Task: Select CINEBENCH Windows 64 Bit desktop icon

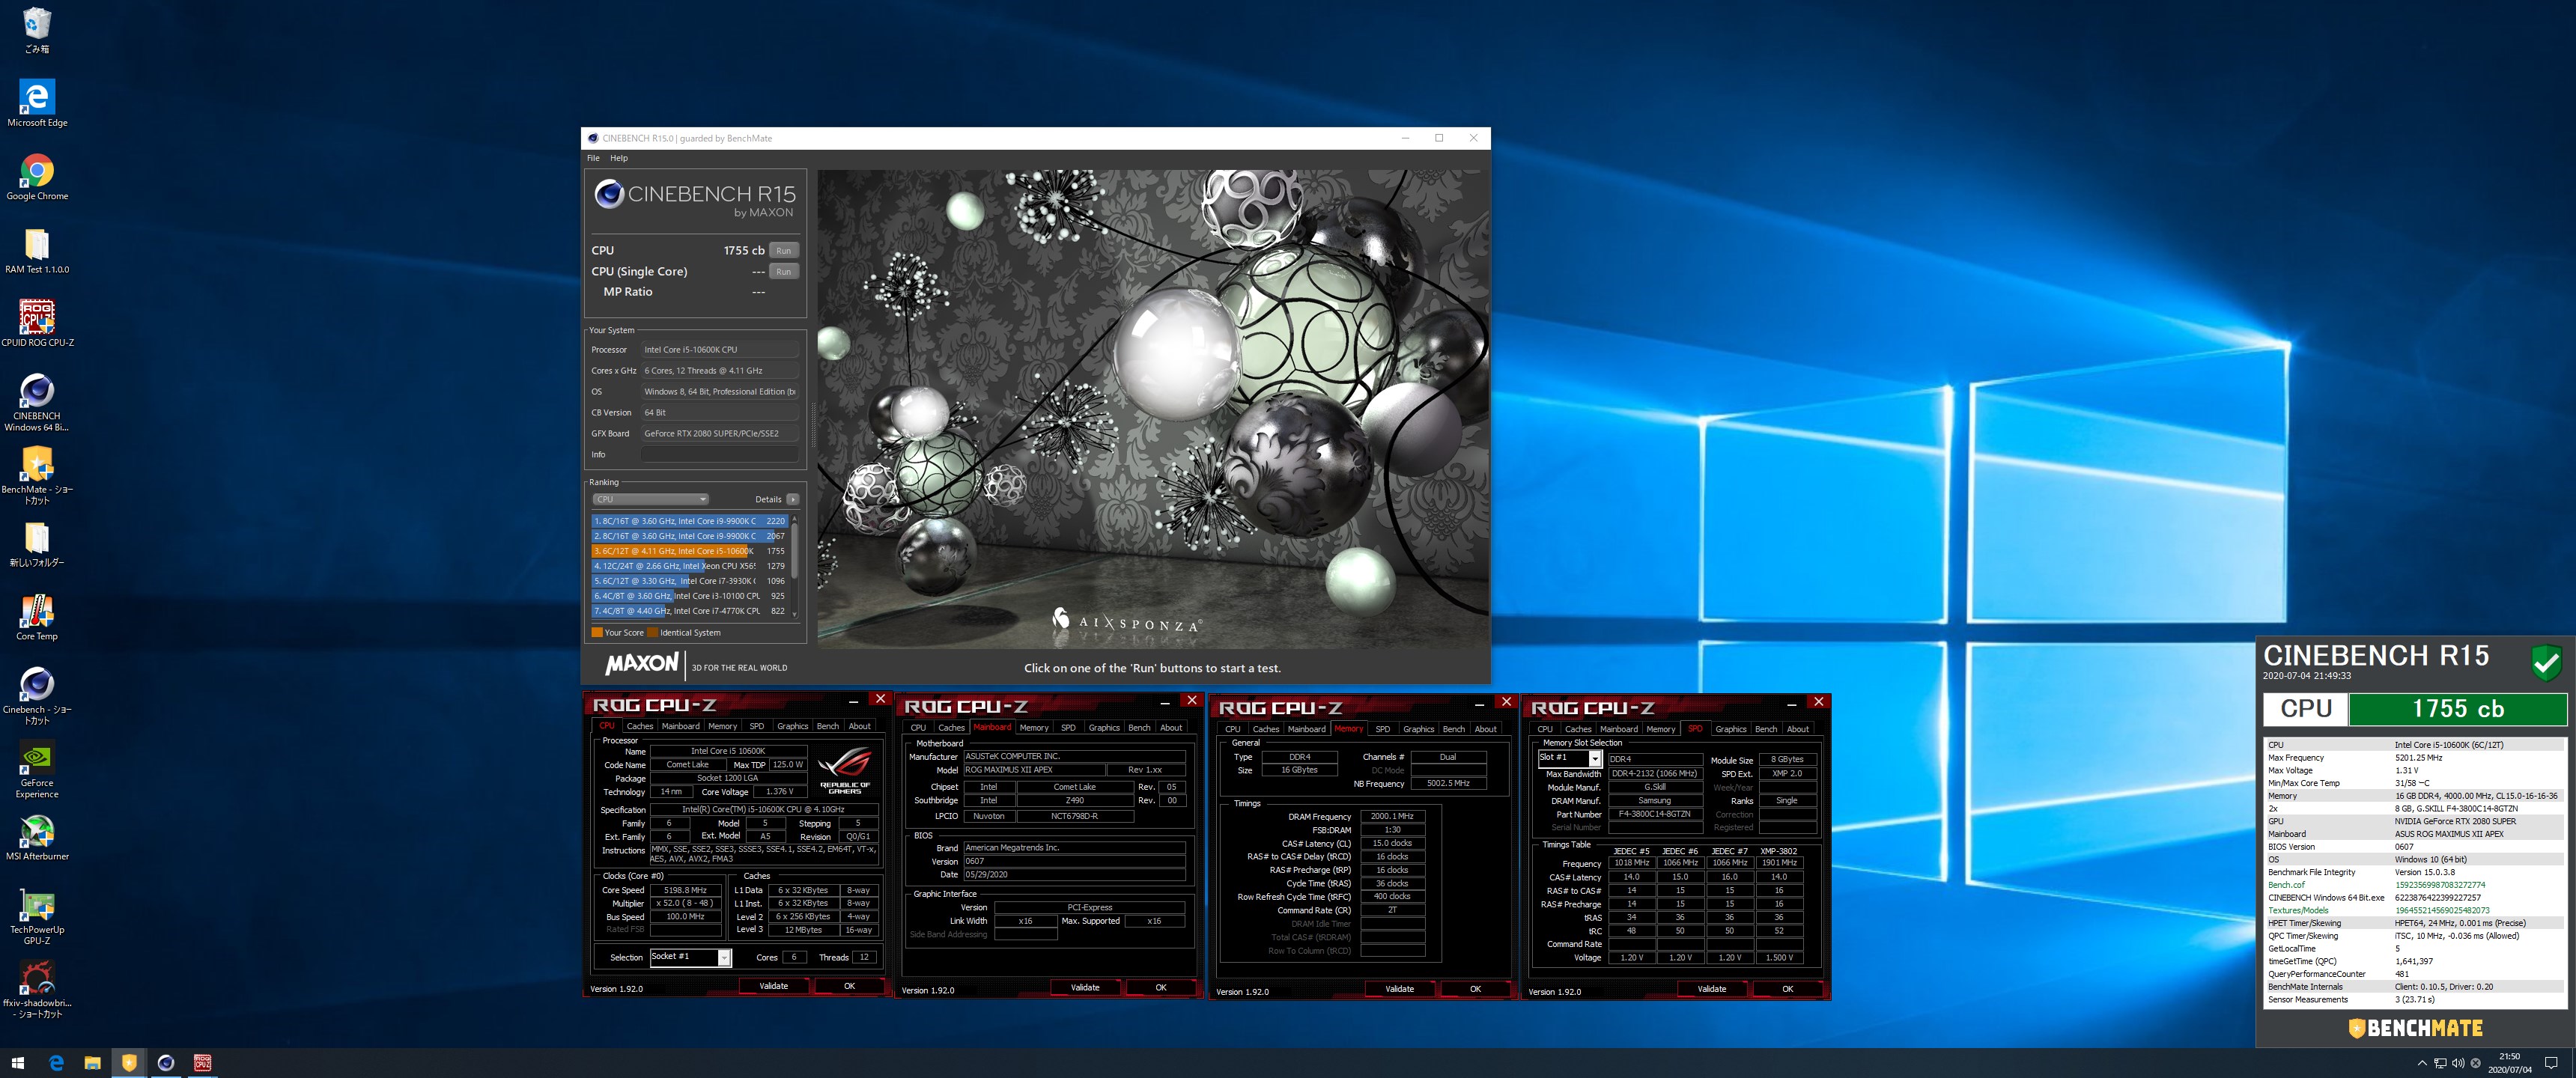Action: [37, 402]
